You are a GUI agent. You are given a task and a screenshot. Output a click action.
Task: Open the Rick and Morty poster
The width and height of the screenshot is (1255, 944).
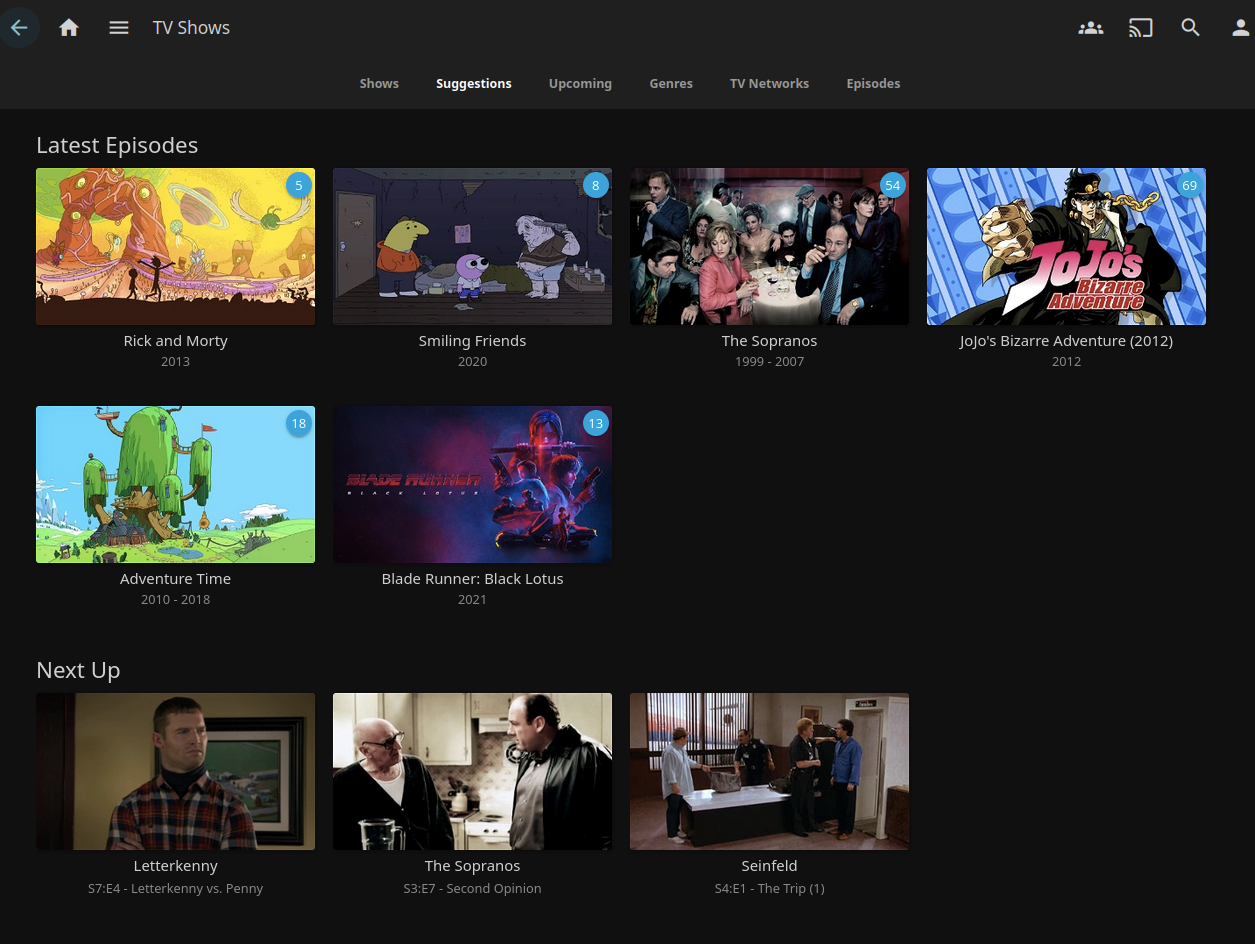coord(175,246)
